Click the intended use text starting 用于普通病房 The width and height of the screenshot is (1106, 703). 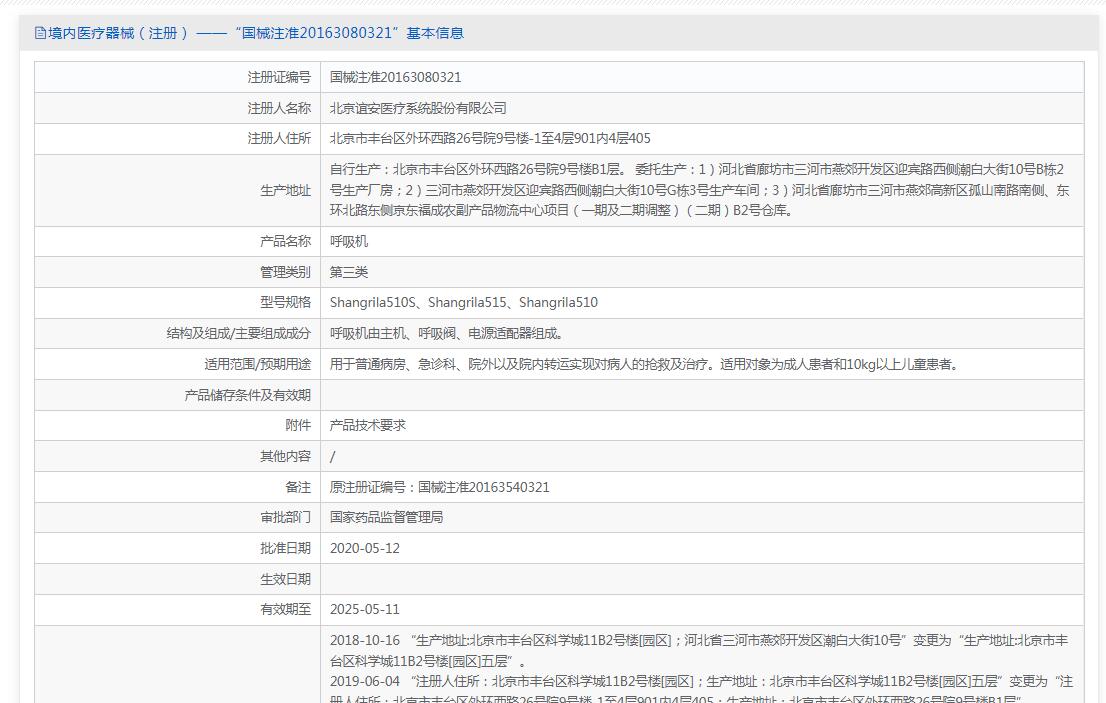pyautogui.click(x=644, y=365)
